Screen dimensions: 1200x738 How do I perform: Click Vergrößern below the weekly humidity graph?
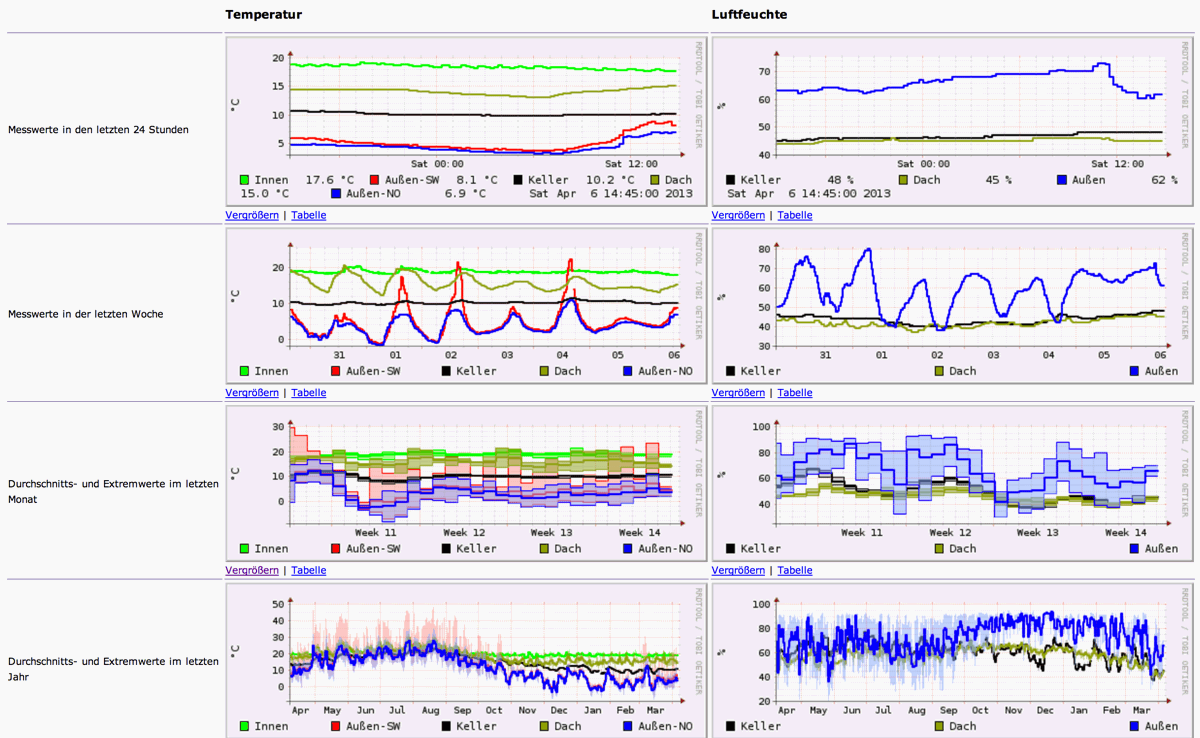click(738, 393)
